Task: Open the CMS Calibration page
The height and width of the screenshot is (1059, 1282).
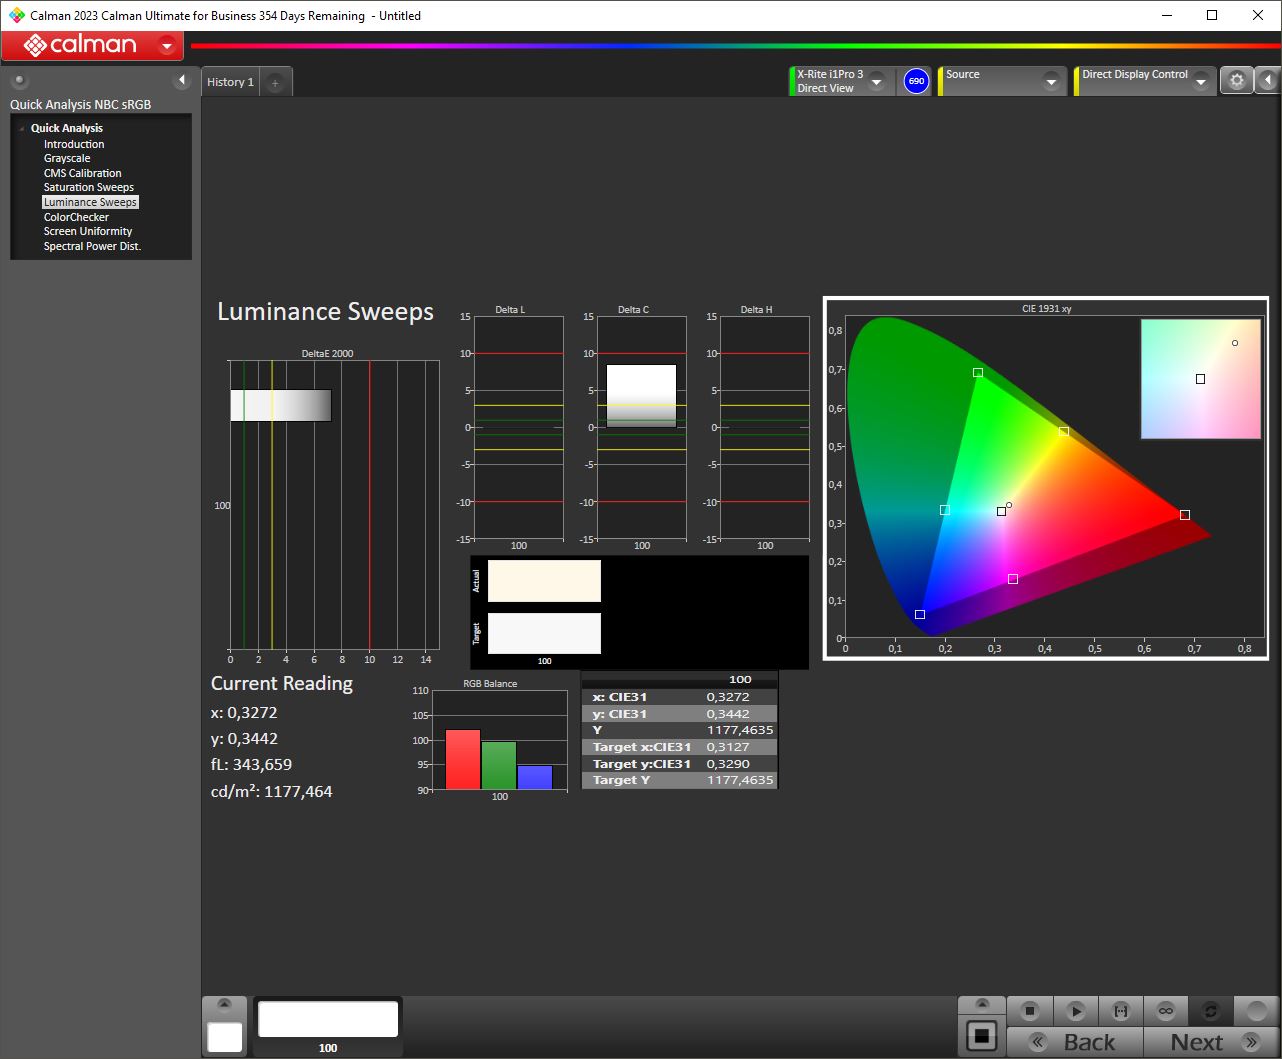Action: (82, 173)
